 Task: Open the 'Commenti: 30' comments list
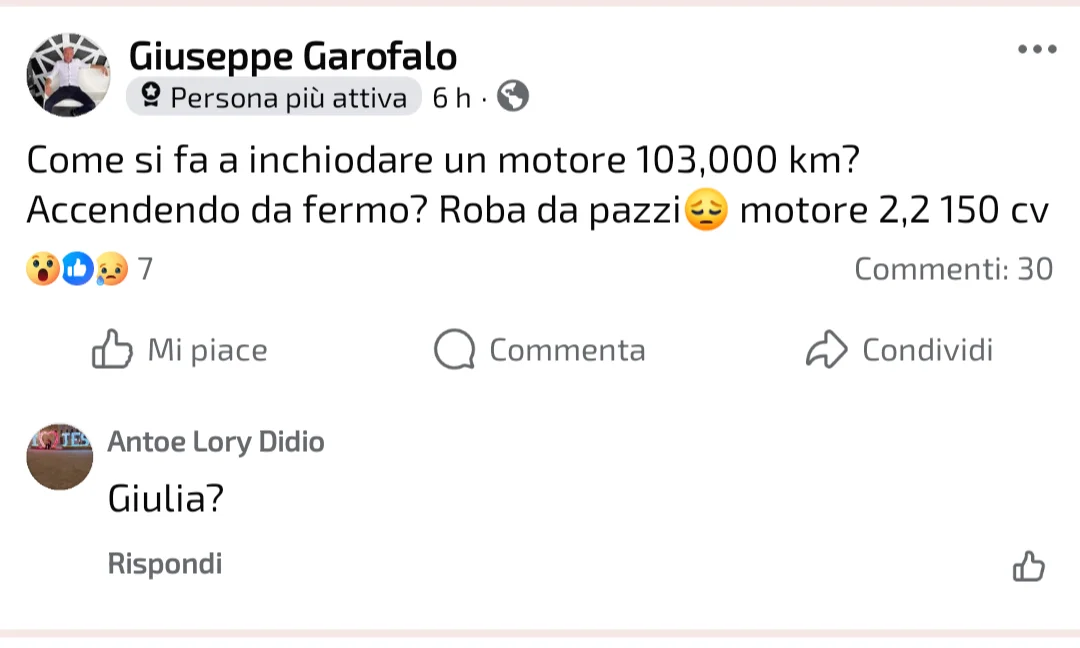point(953,269)
